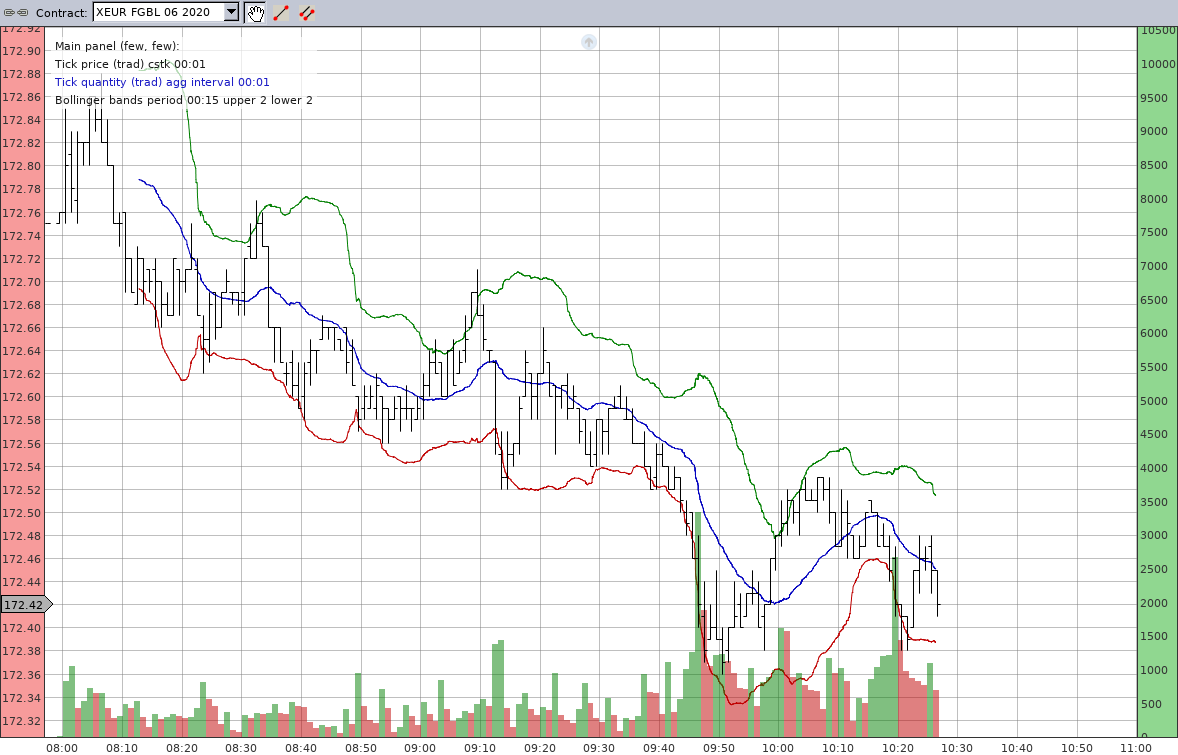Click the up-arrow circle icon above the chart
Screen dimensions: 1178x755
(589, 42)
